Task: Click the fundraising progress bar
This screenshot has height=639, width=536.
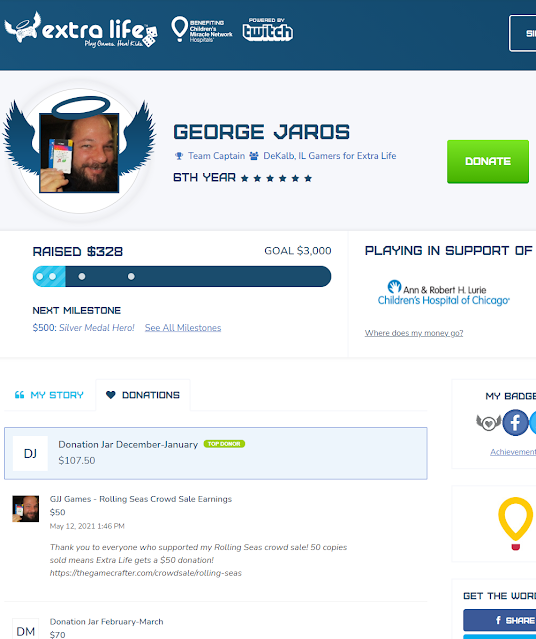Action: coord(182,276)
